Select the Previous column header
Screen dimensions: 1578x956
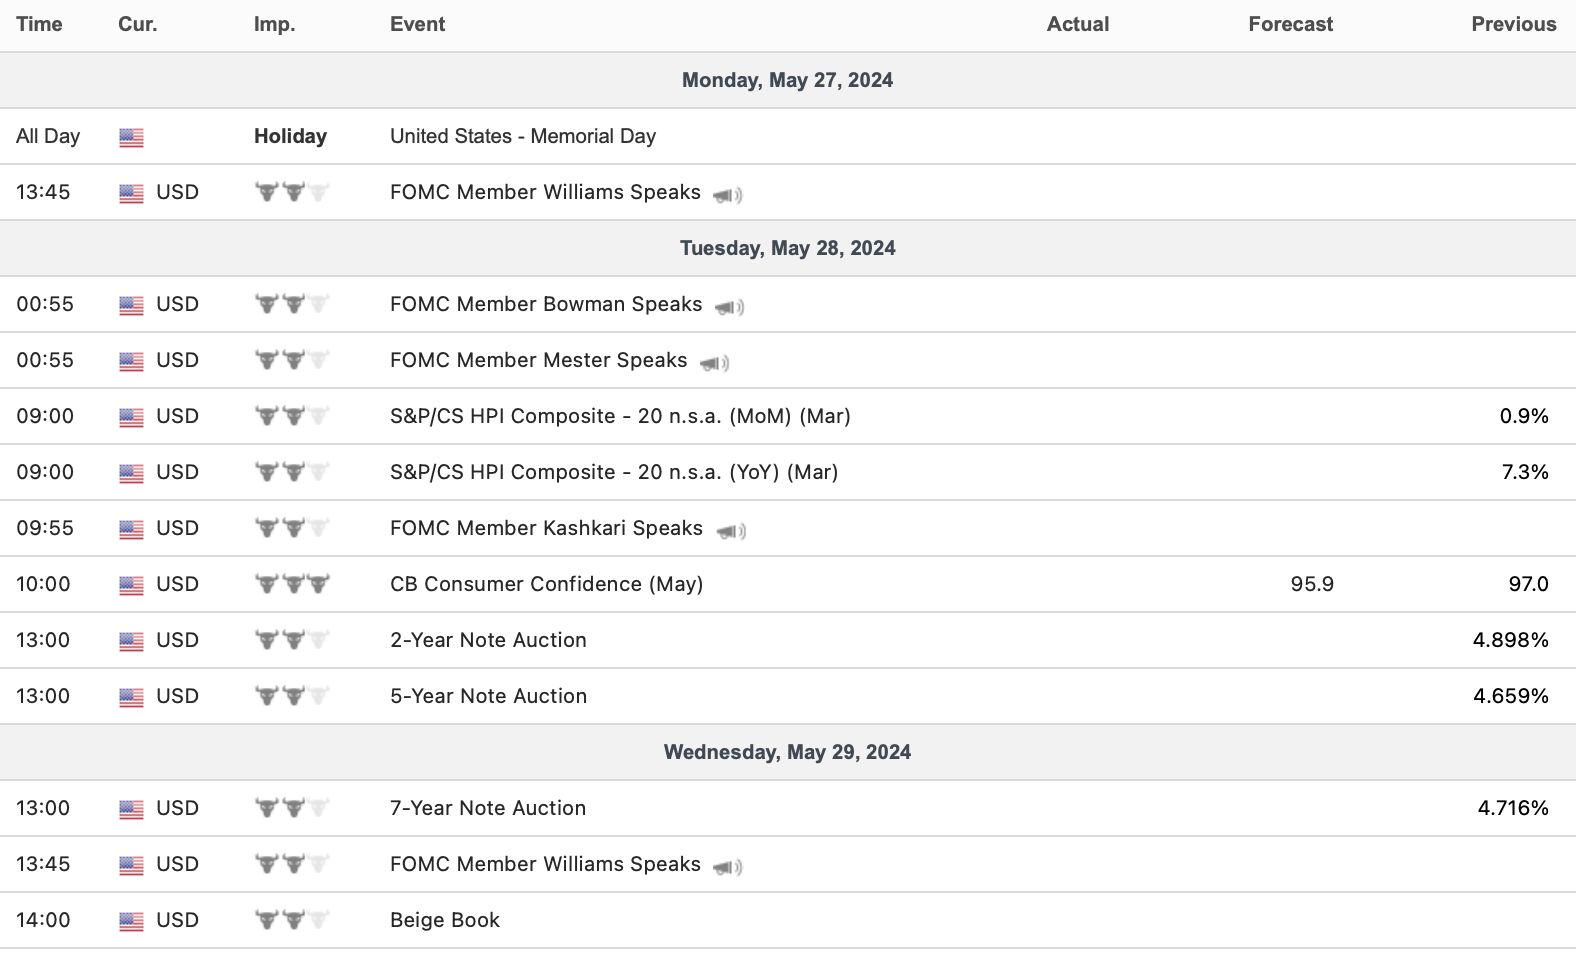pos(1513,24)
